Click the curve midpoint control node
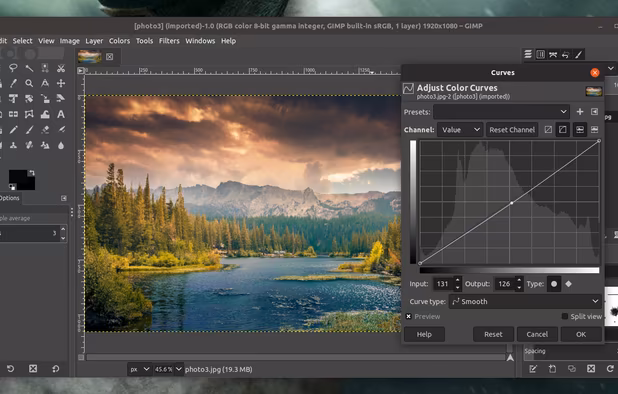The width and height of the screenshot is (618, 394). (x=512, y=203)
